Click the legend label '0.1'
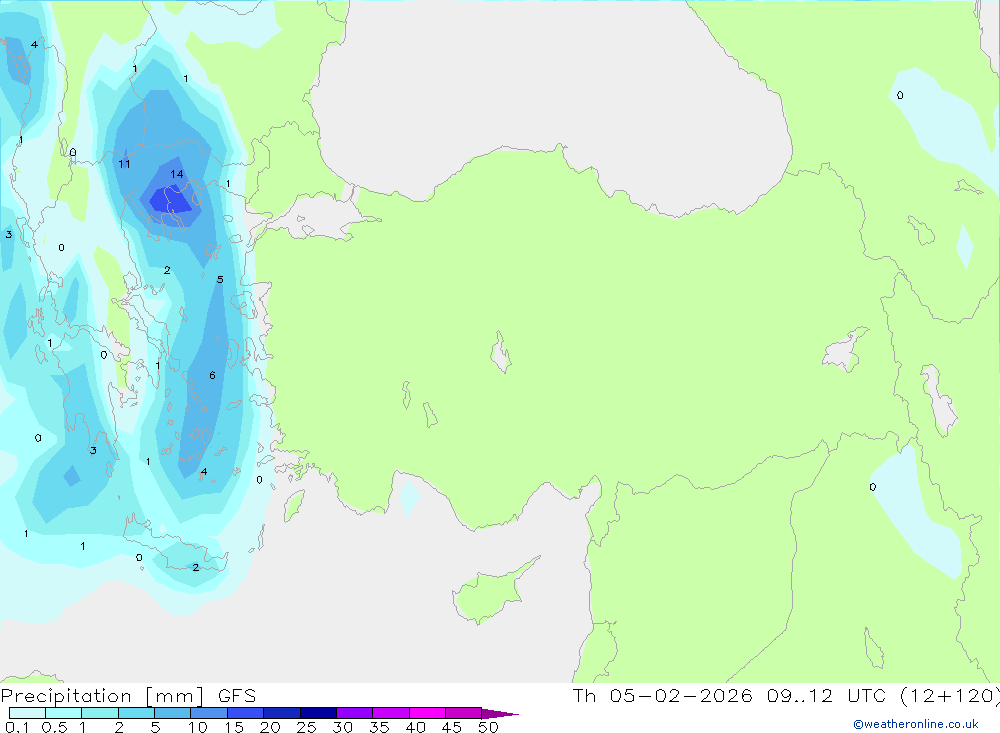Viewport: 1000px width, 733px height. tap(17, 727)
